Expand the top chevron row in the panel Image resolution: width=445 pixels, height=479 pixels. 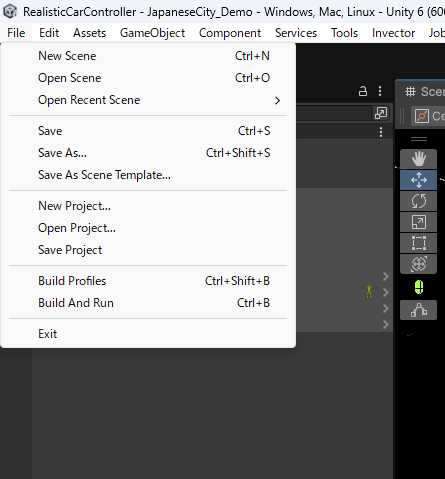pos(386,276)
